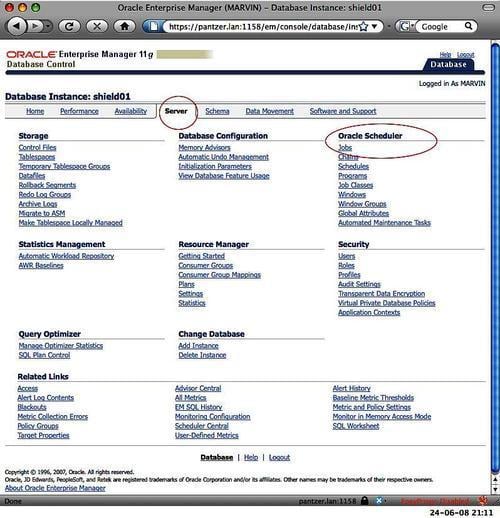Open Automatic Undo Management link
Image resolution: width=500 pixels, height=518 pixels.
click(223, 157)
